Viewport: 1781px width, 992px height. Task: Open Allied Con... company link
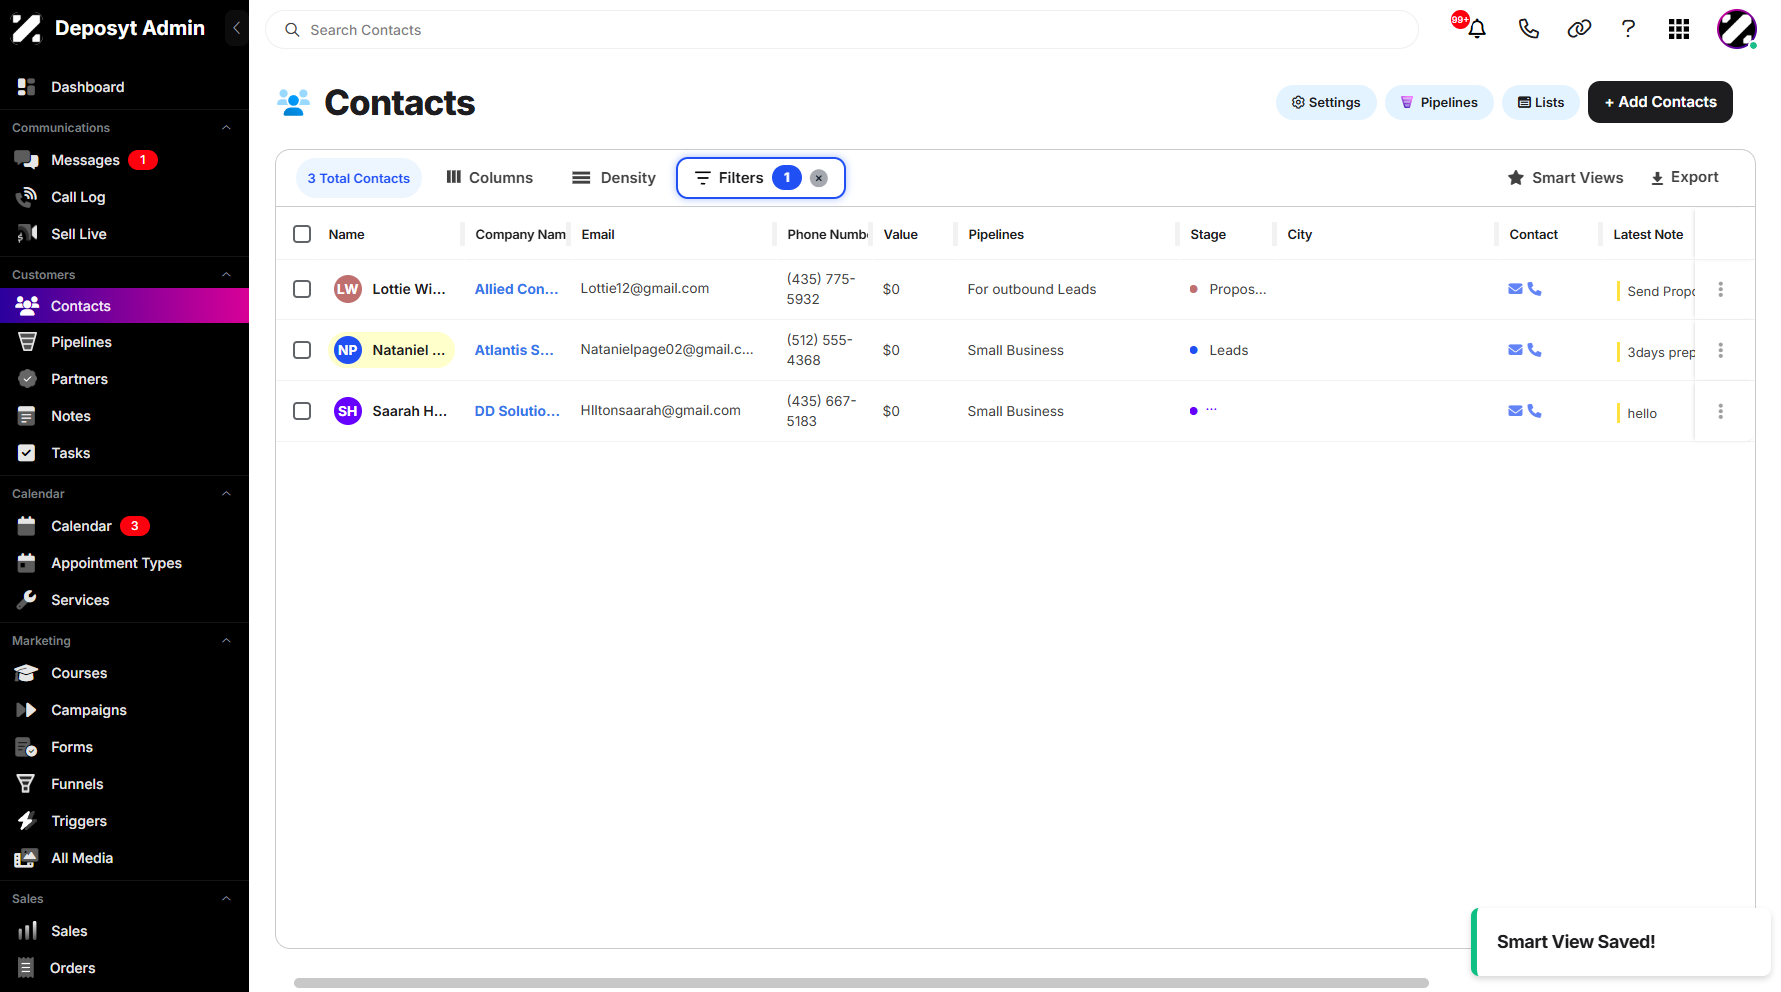(x=516, y=289)
